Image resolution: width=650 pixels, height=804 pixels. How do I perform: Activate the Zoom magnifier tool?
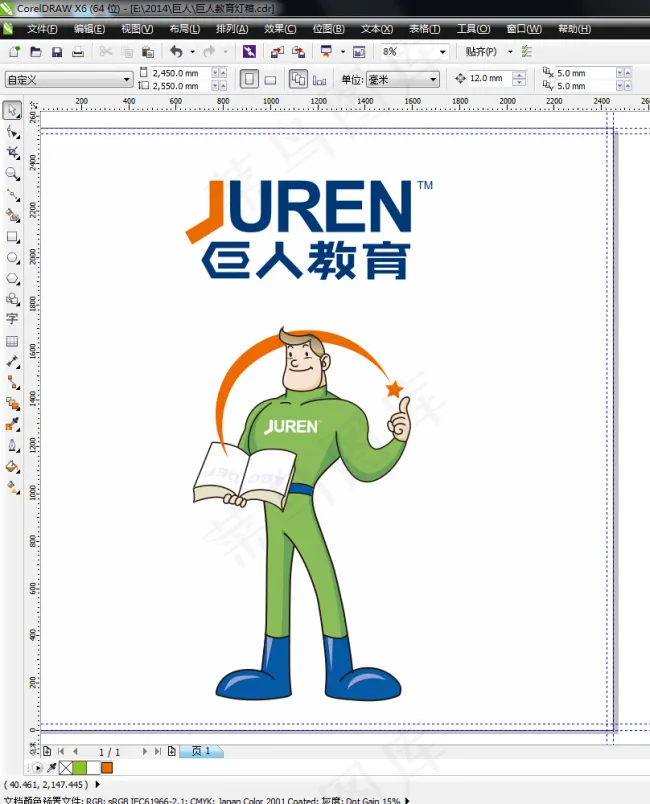12,174
